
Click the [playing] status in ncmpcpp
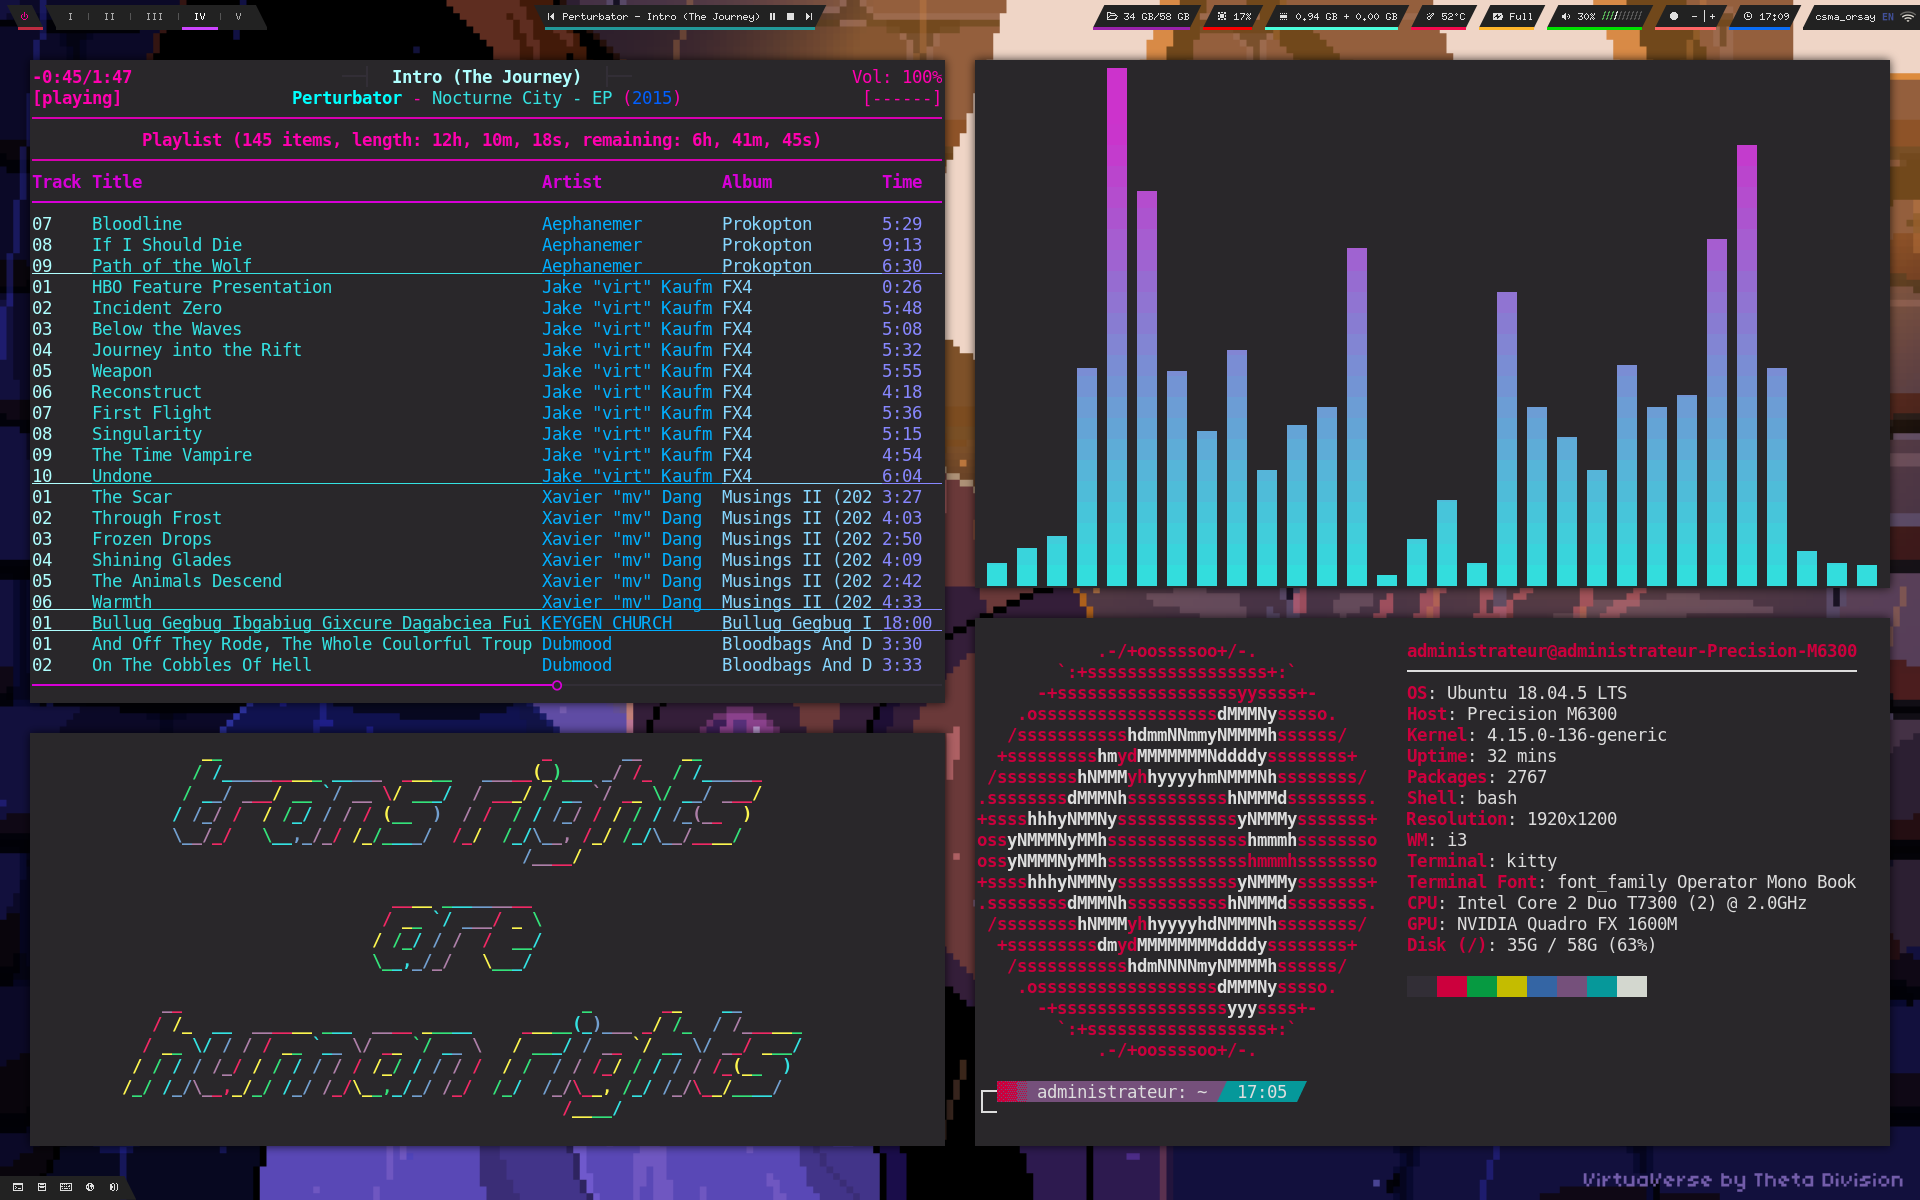point(77,98)
